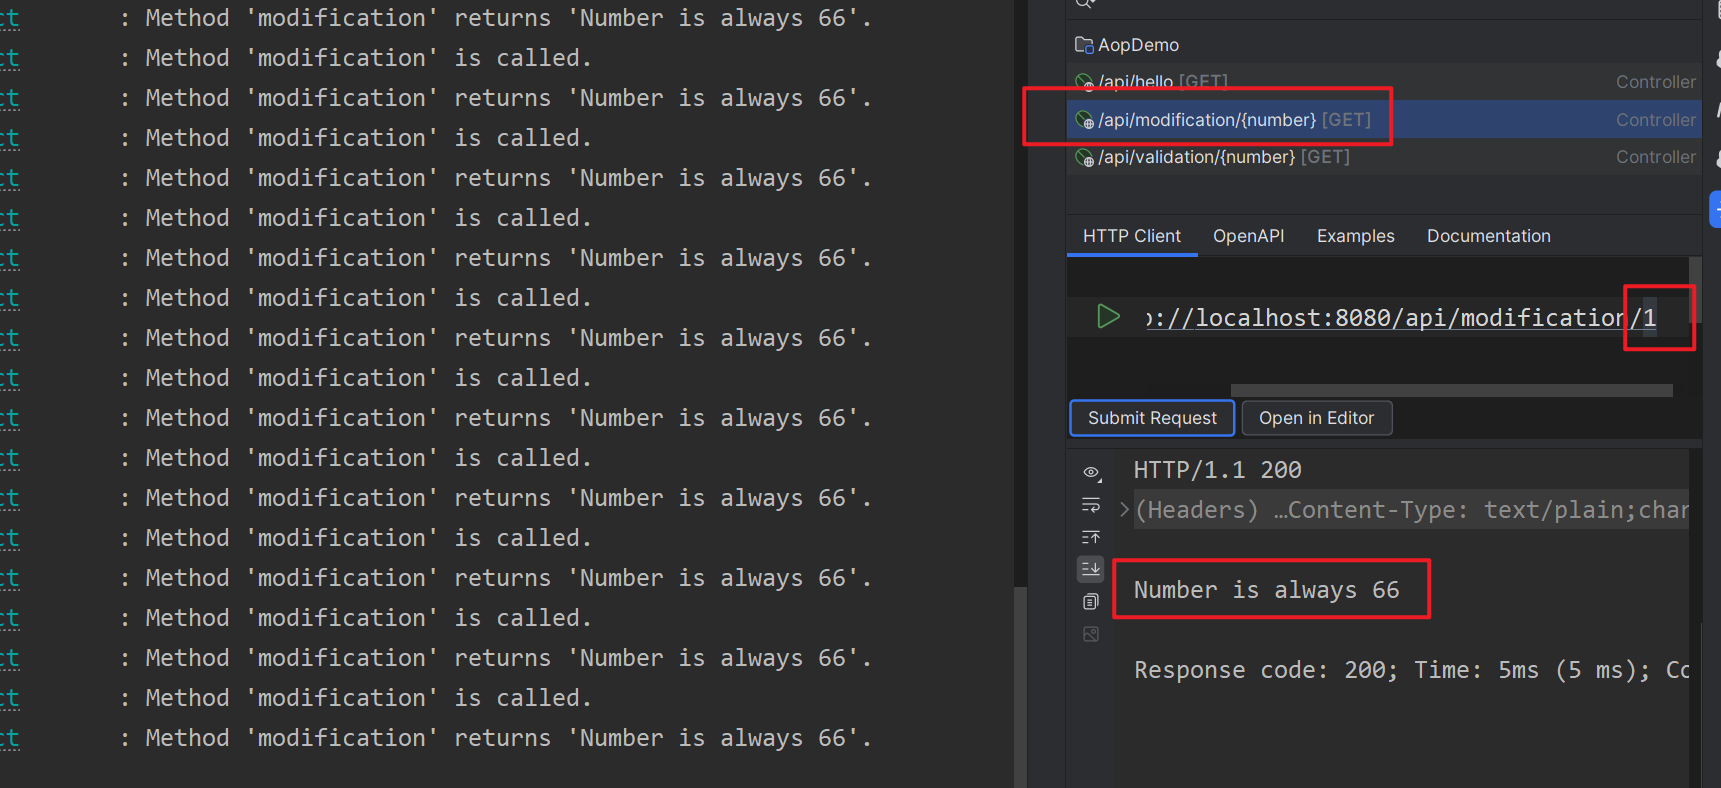Expand the collapsed response Headers section
1721x788 pixels.
point(1125,510)
